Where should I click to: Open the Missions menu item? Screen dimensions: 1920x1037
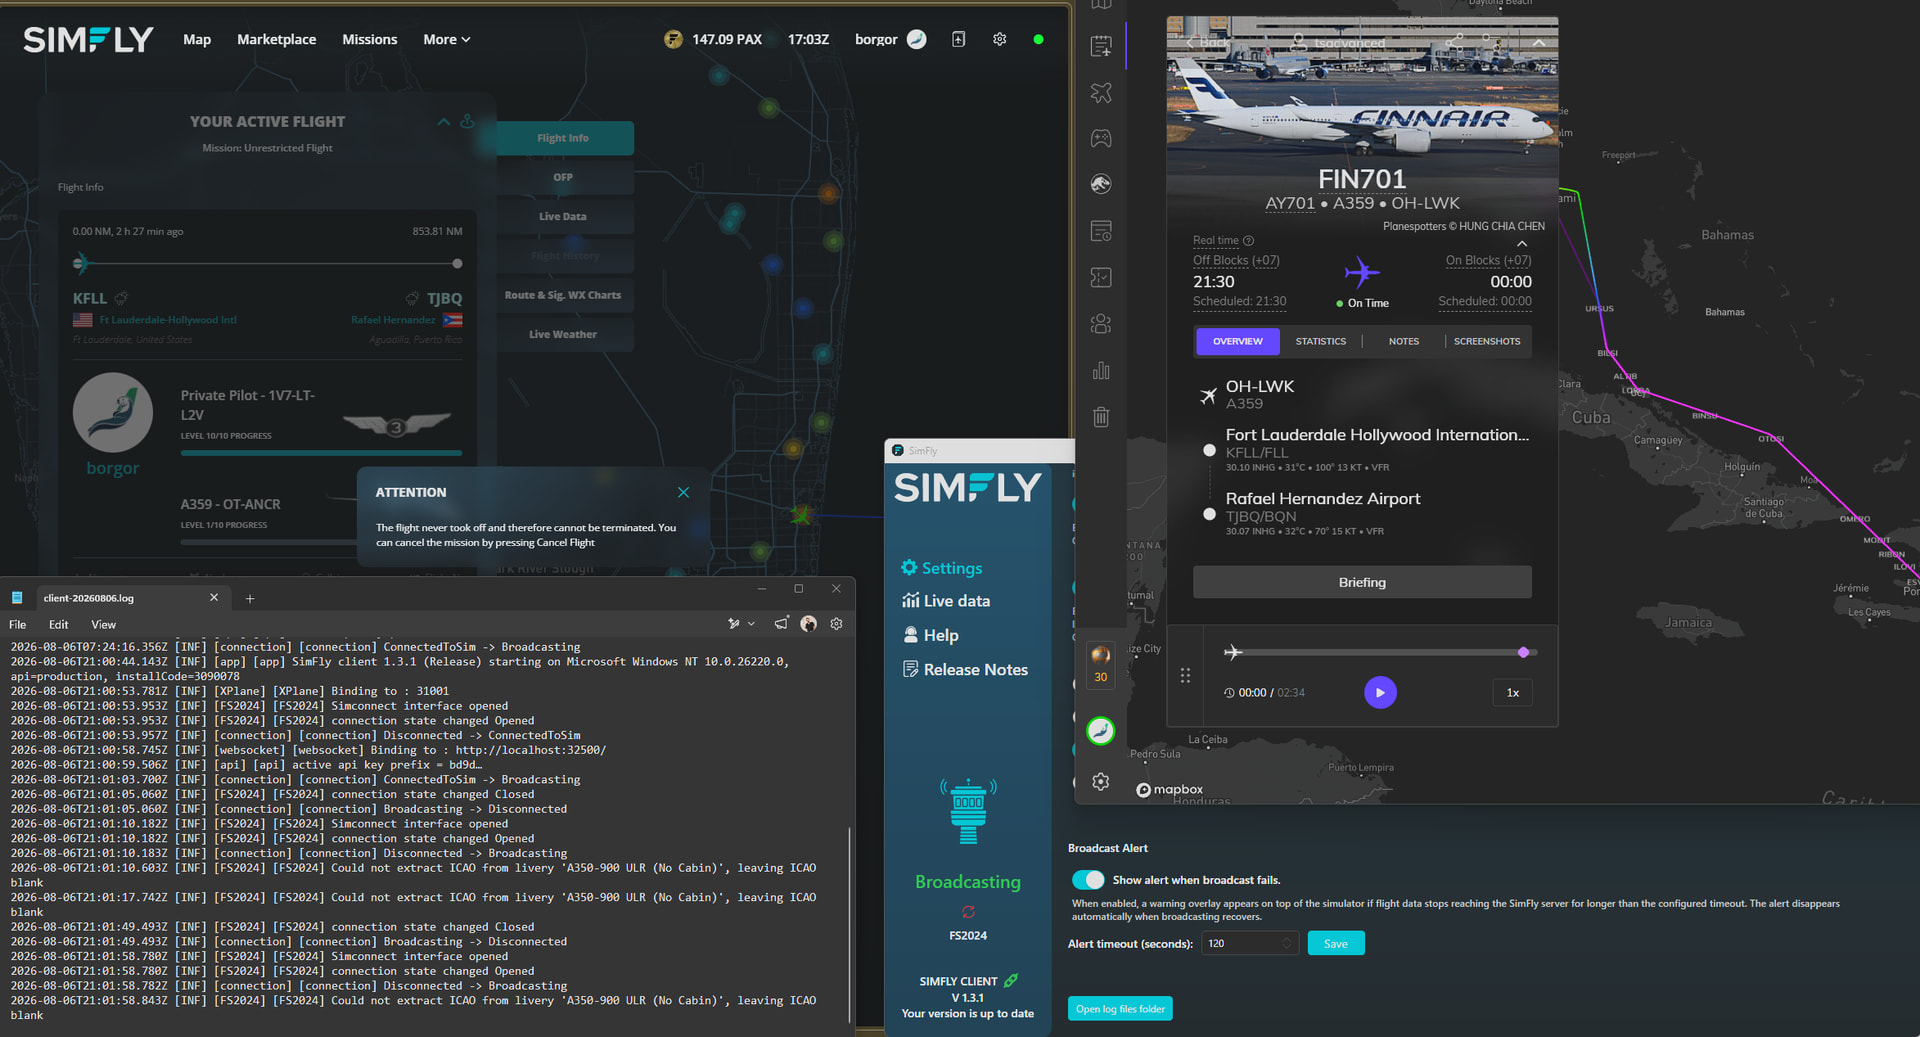click(370, 39)
